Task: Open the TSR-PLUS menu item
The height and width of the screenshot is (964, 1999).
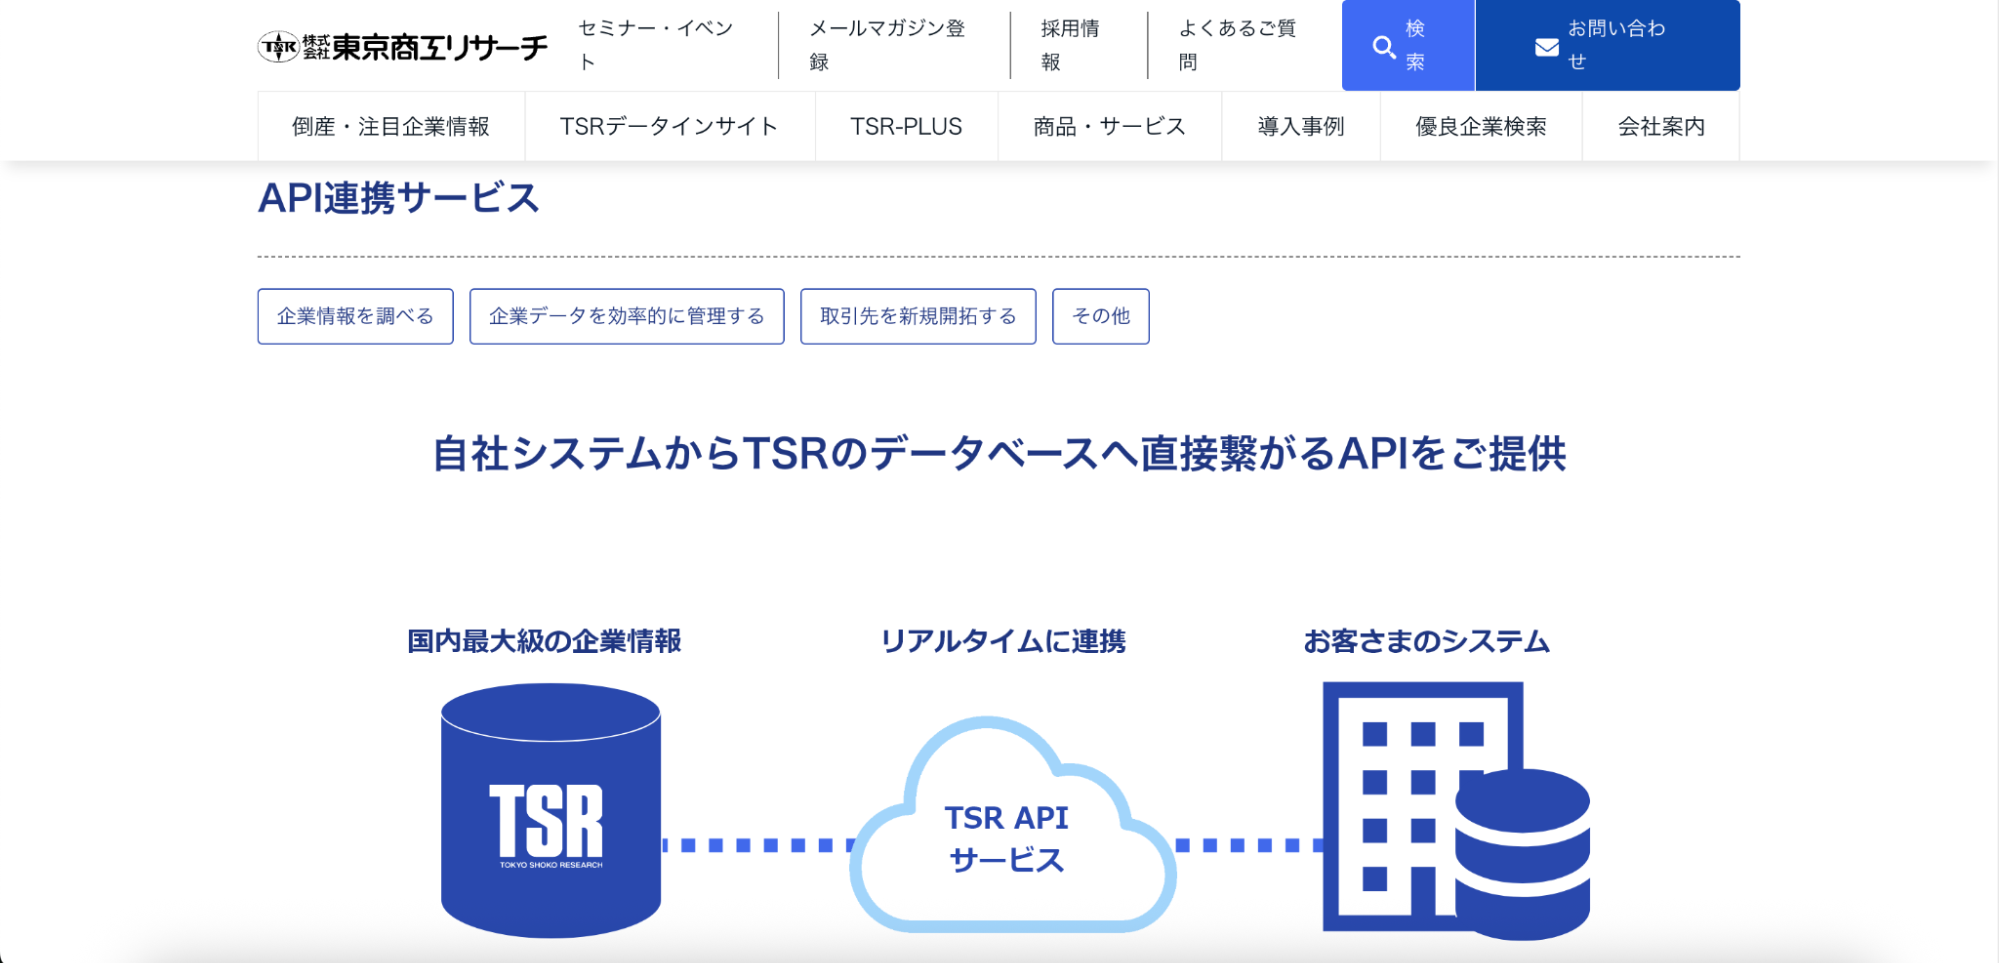Action: [907, 126]
